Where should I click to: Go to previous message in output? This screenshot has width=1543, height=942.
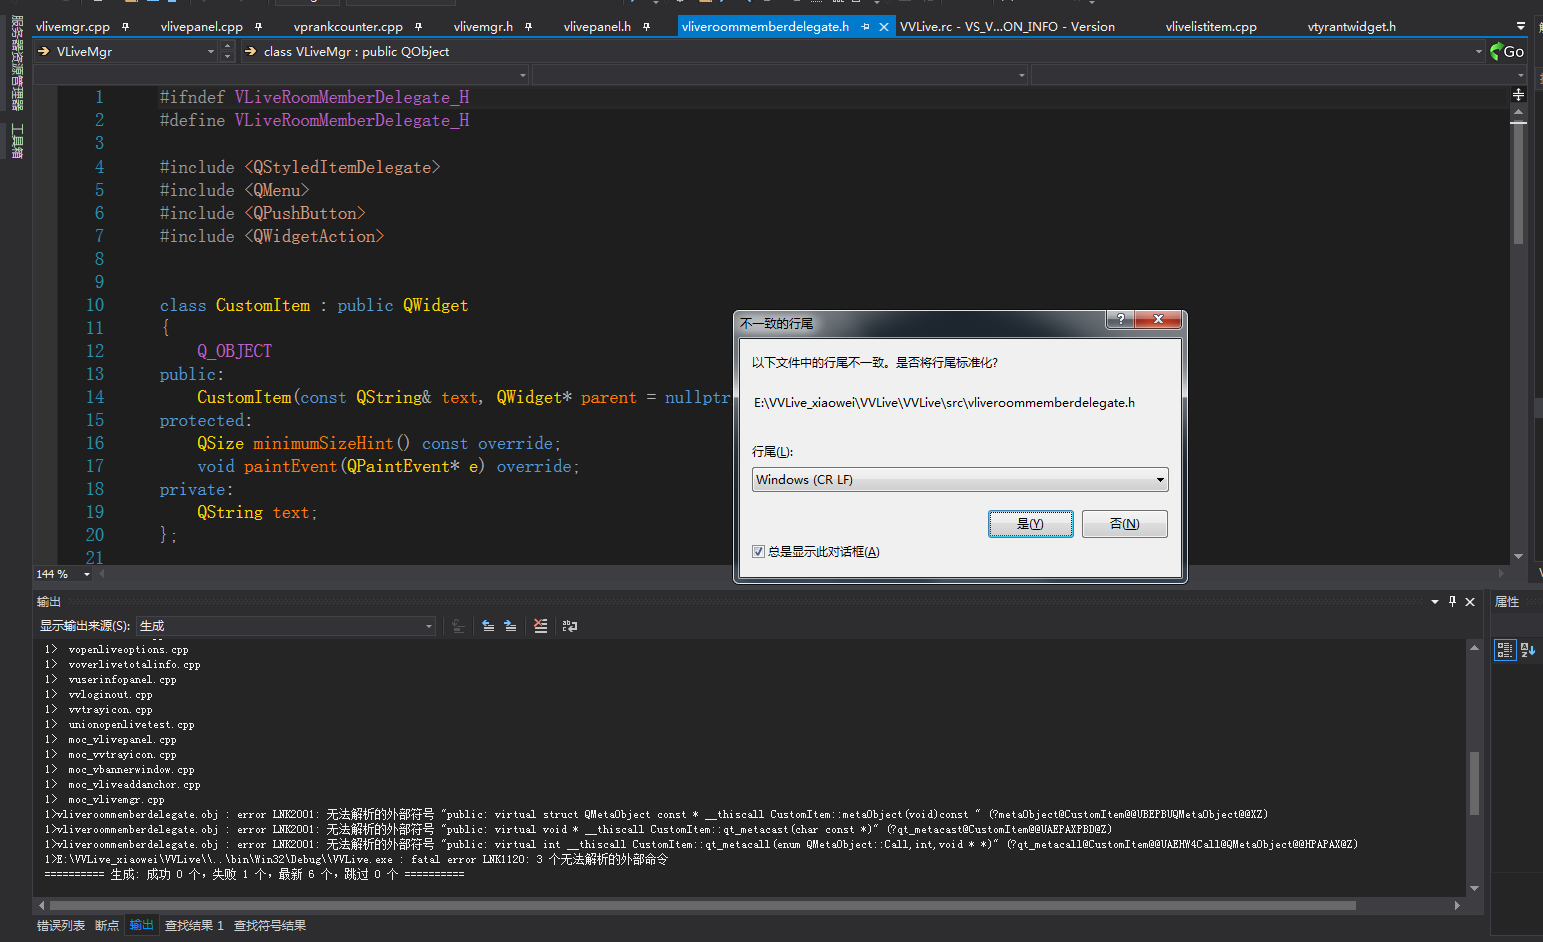[488, 626]
